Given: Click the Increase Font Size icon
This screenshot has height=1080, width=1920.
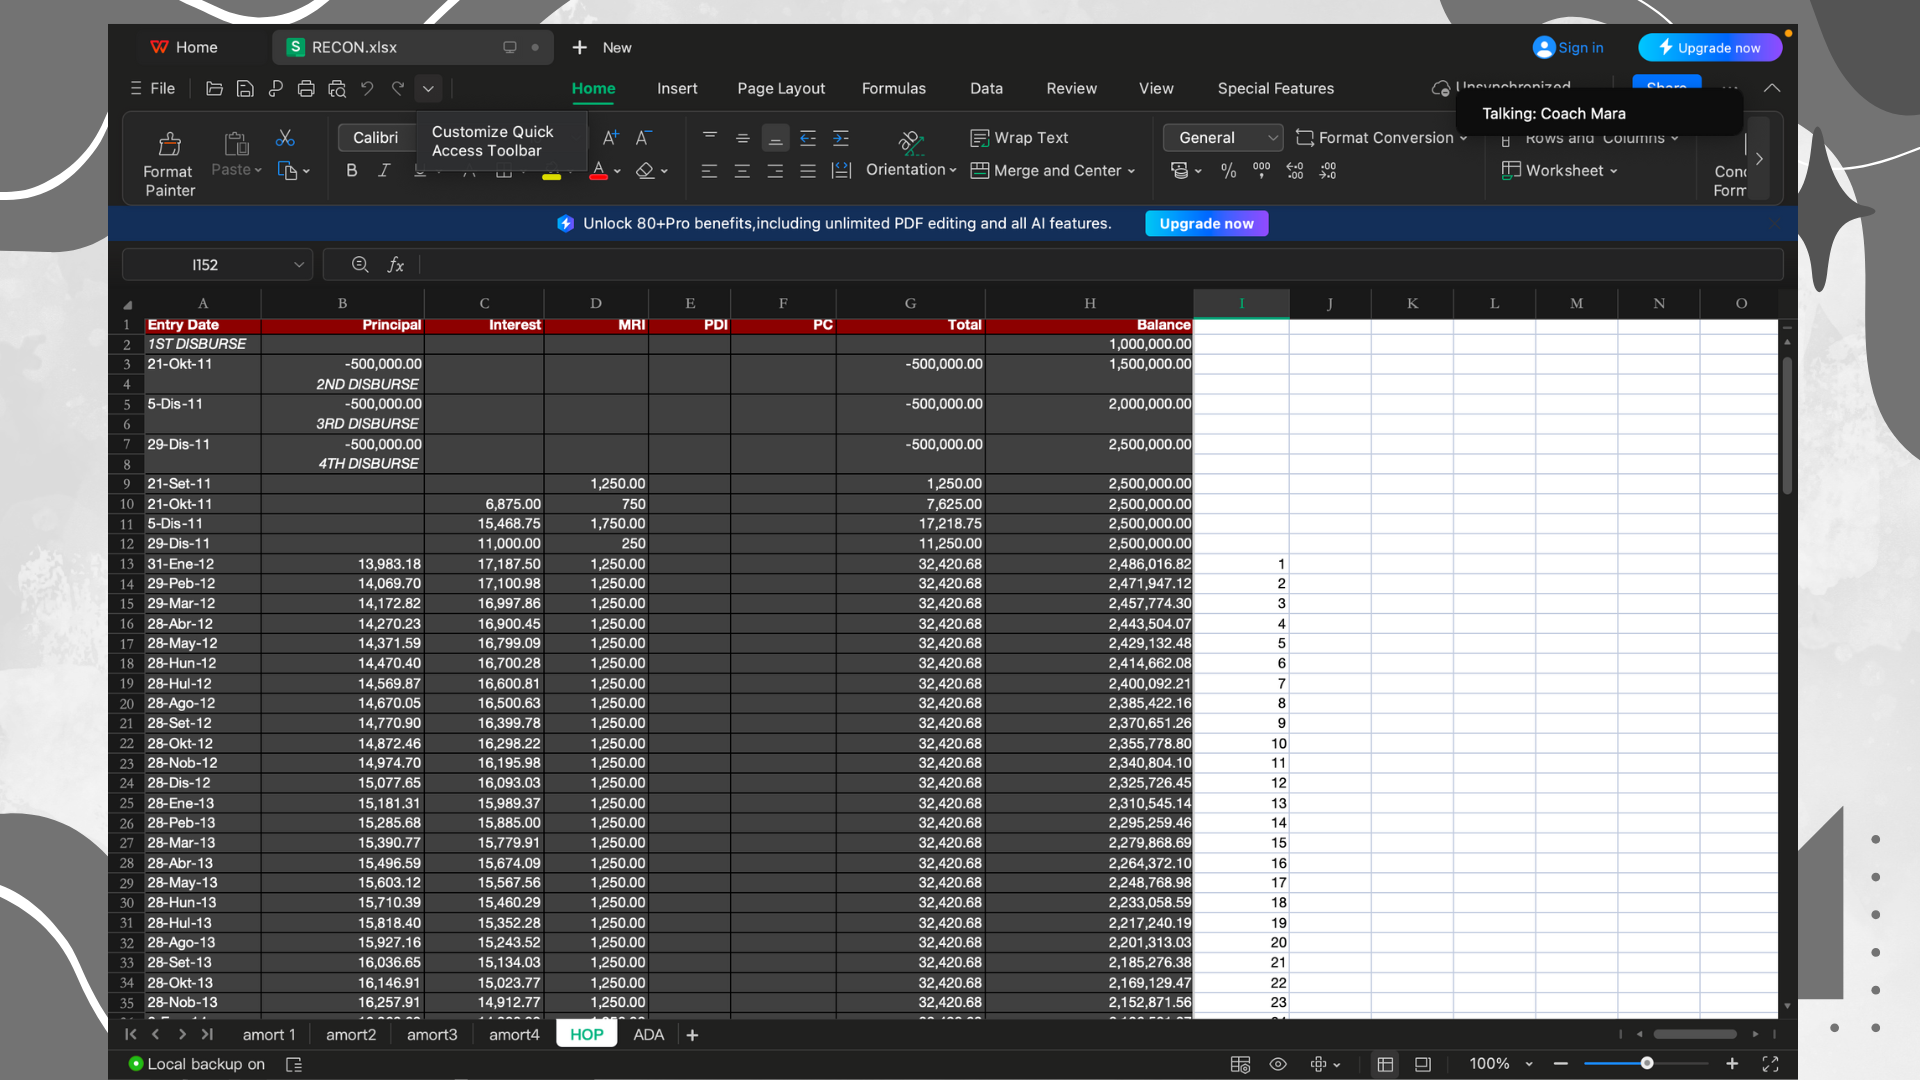Looking at the screenshot, I should coord(610,138).
